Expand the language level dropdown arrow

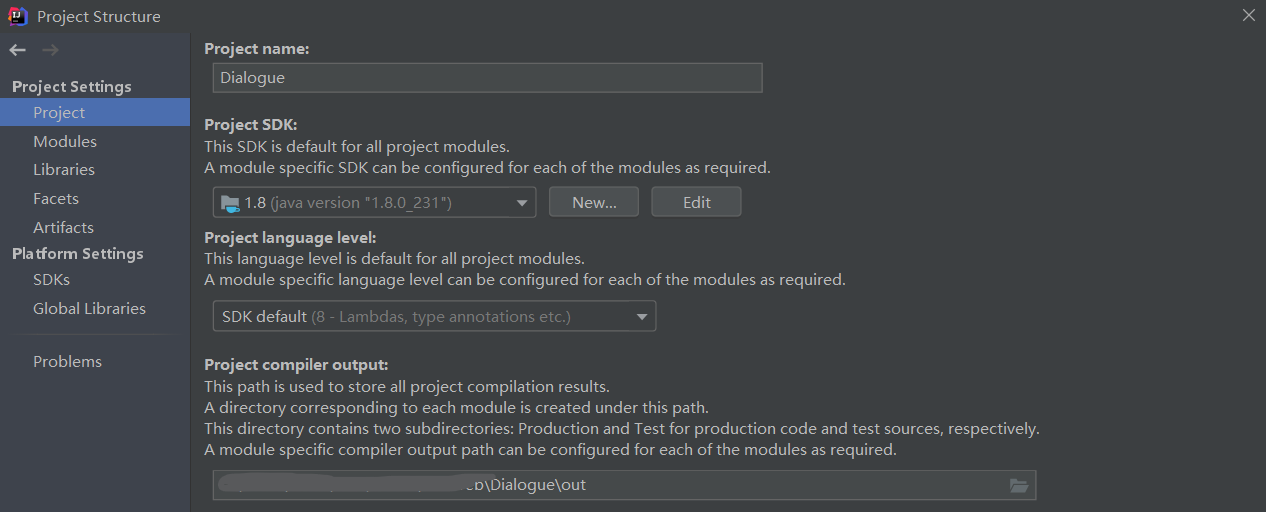pyautogui.click(x=642, y=317)
